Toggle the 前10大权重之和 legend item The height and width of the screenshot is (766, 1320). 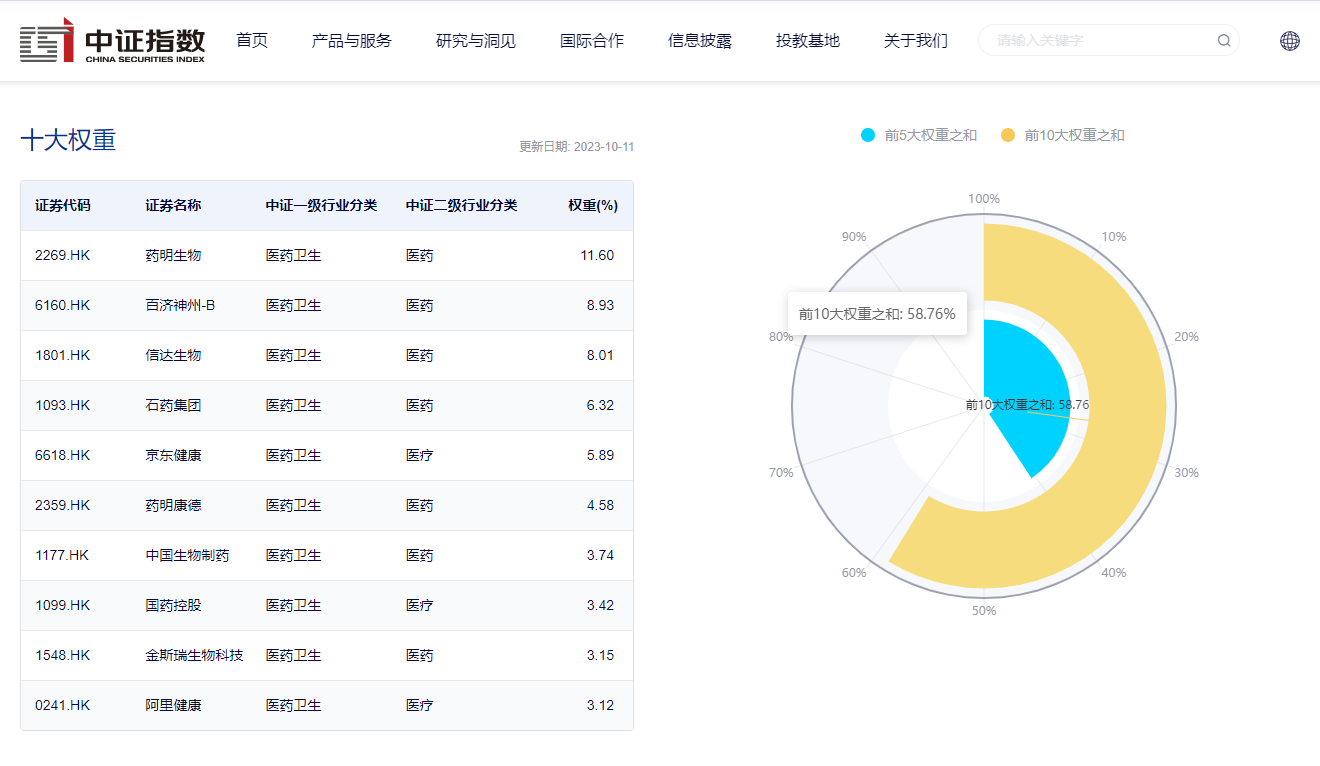pyautogui.click(x=1063, y=135)
